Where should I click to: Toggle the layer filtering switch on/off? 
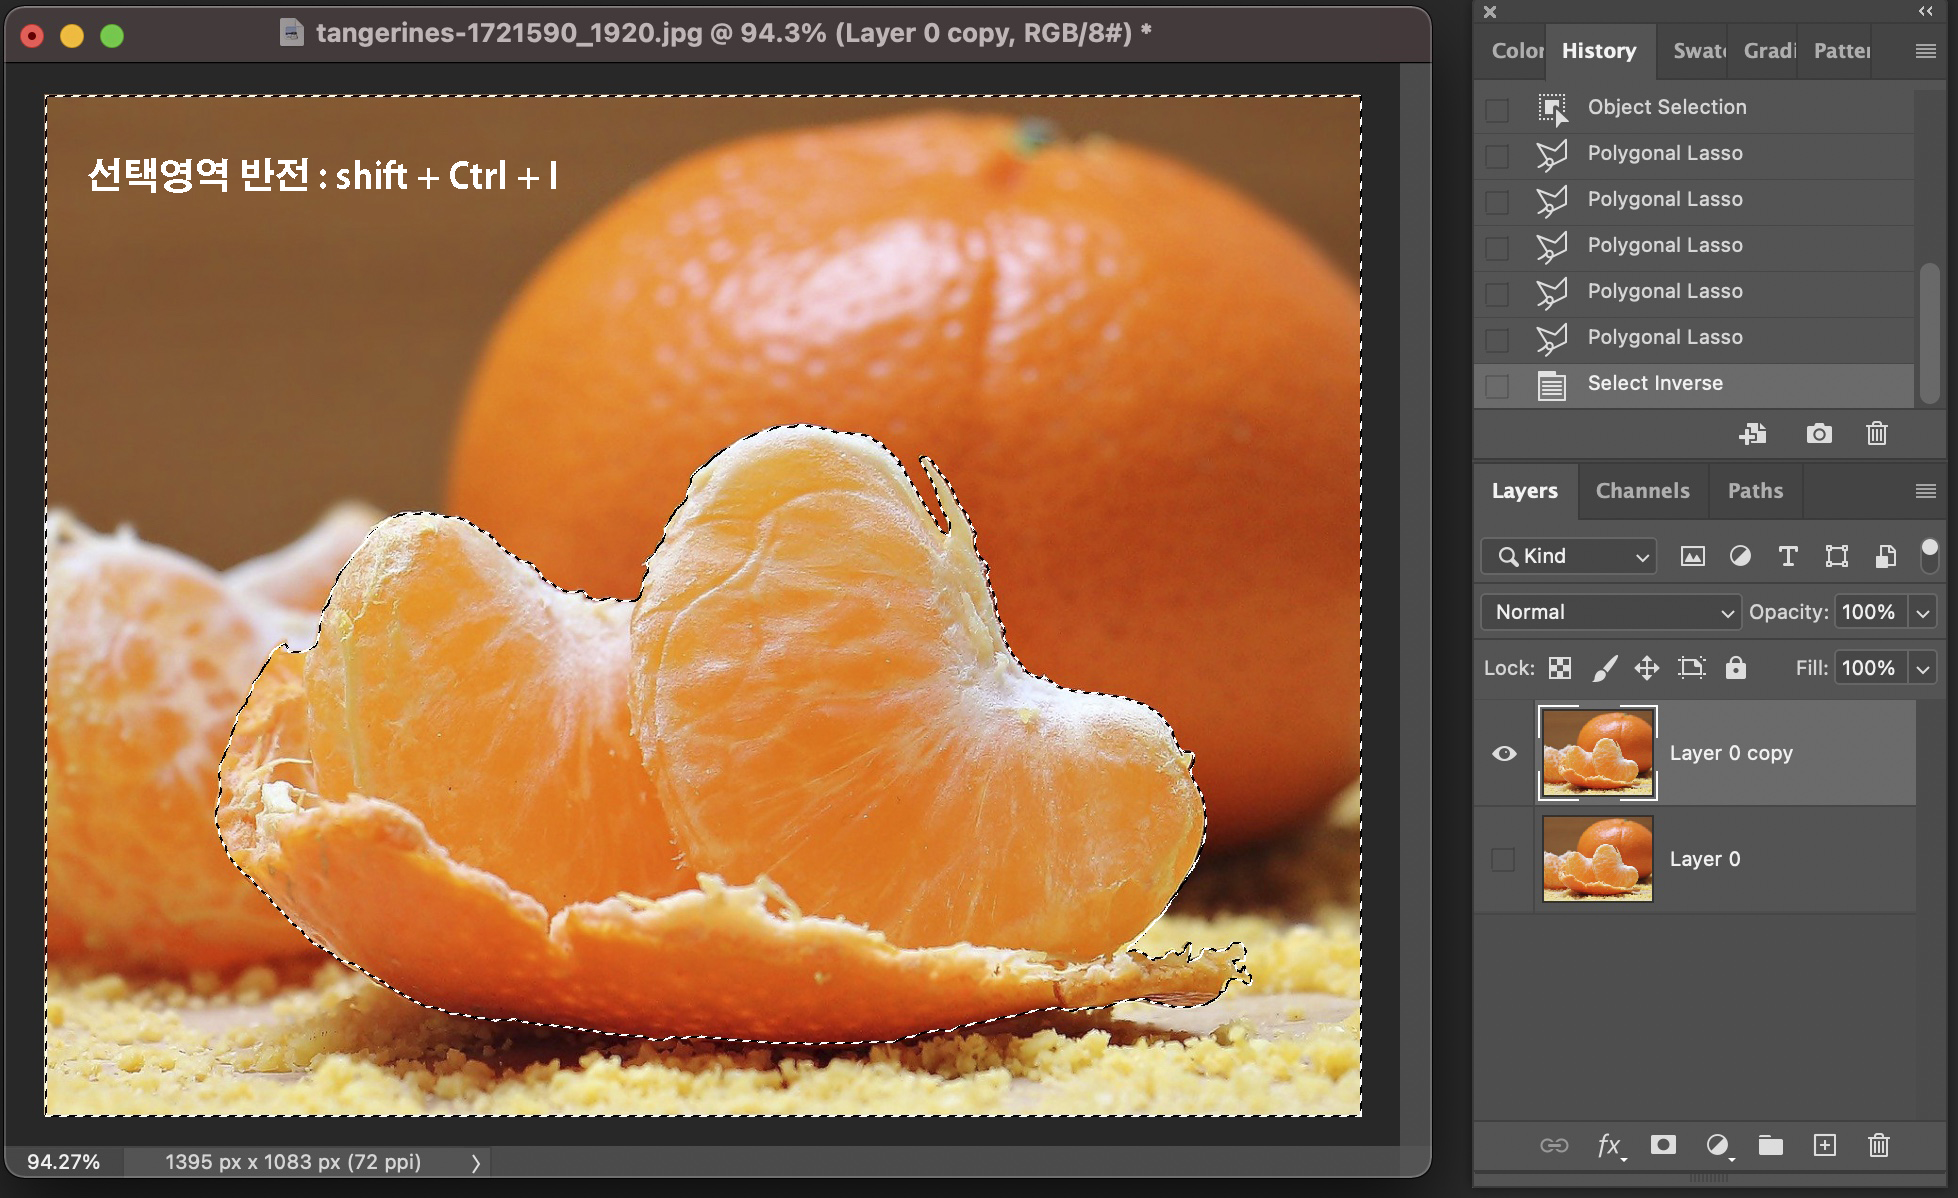(x=1929, y=555)
